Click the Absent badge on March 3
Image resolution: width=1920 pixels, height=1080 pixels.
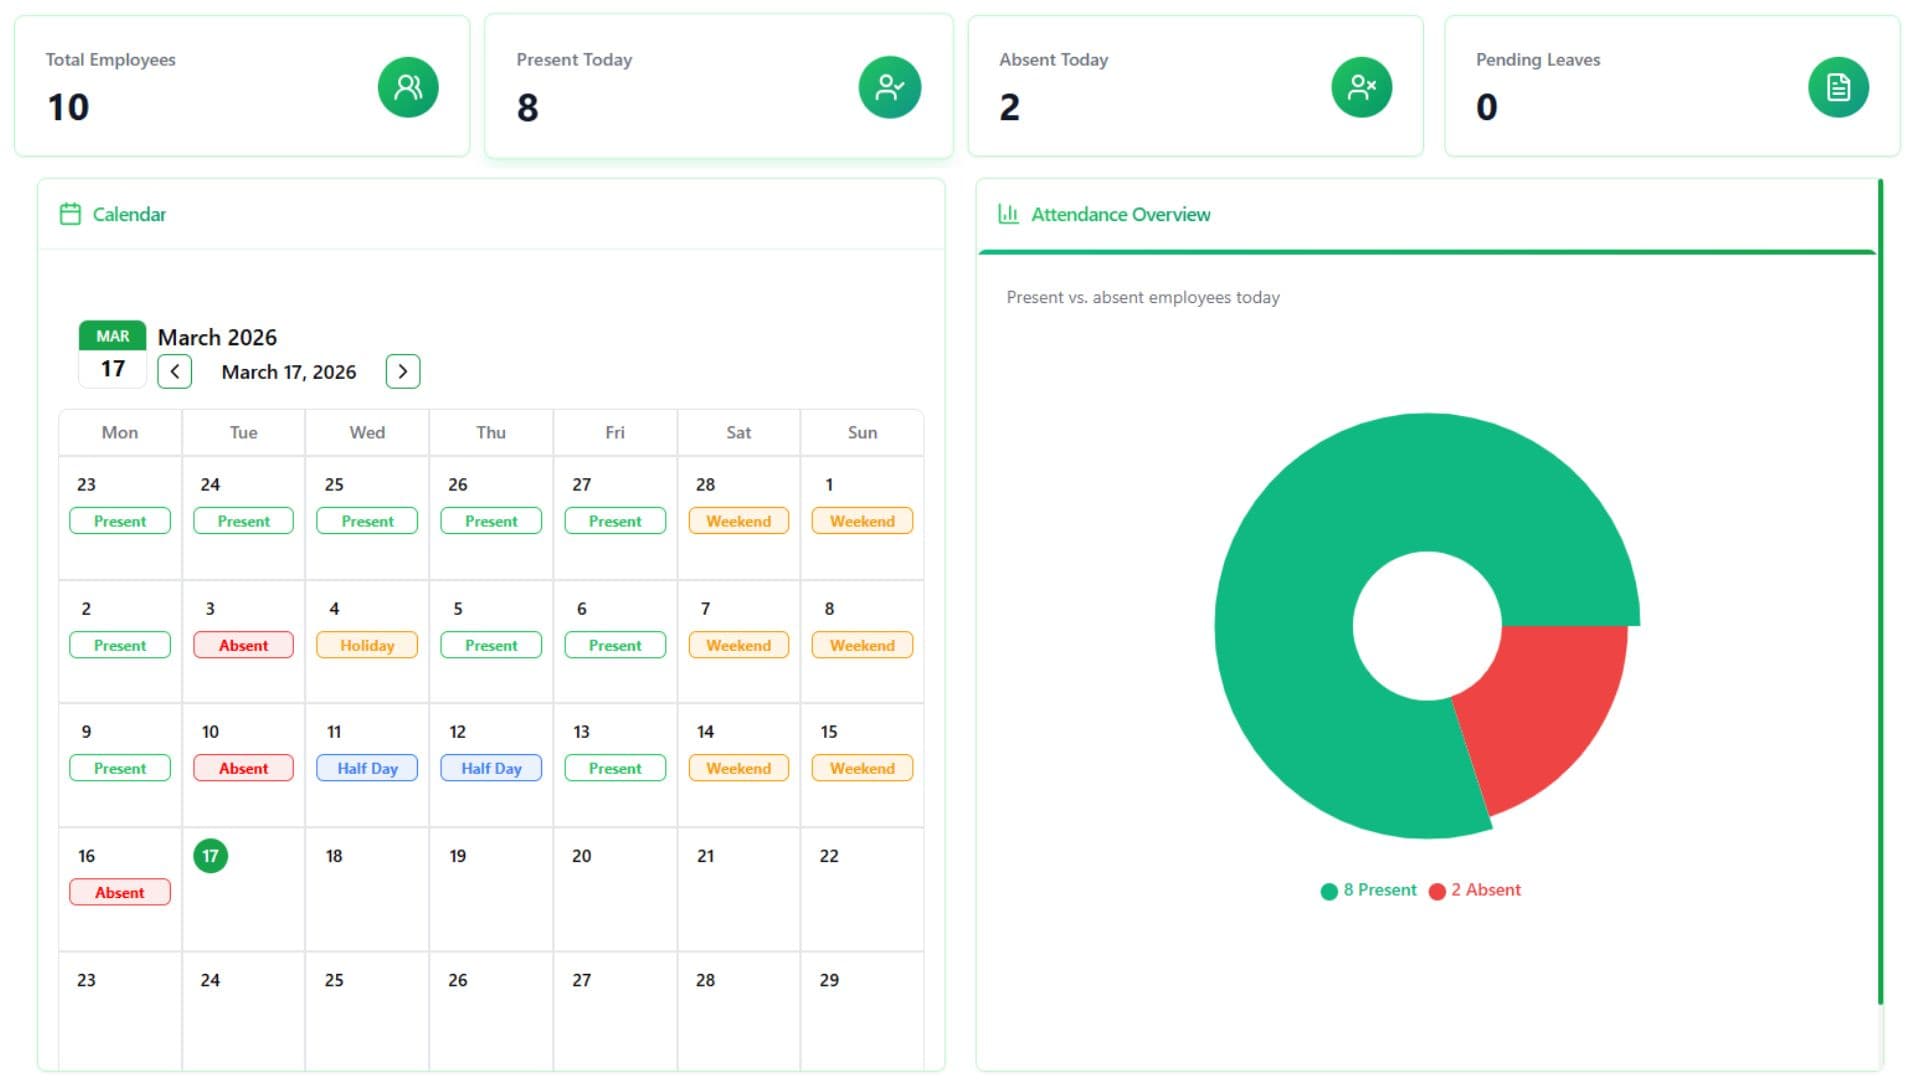(x=243, y=645)
